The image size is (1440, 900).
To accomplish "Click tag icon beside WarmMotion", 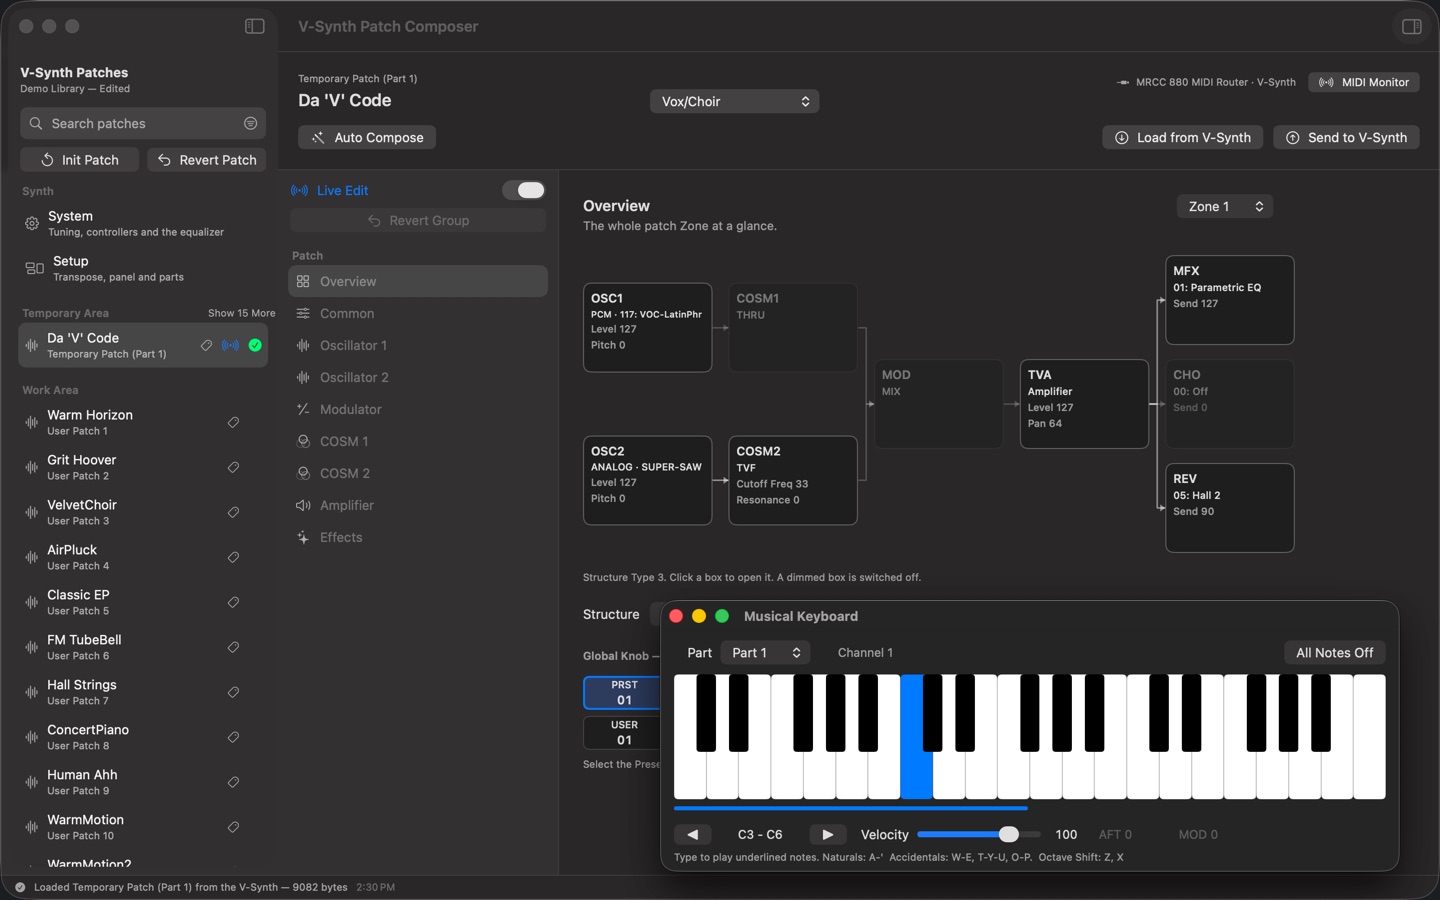I will [233, 827].
